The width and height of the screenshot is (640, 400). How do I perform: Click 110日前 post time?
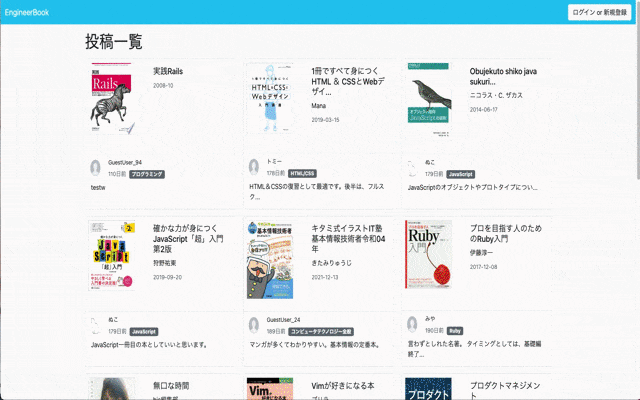(x=117, y=174)
